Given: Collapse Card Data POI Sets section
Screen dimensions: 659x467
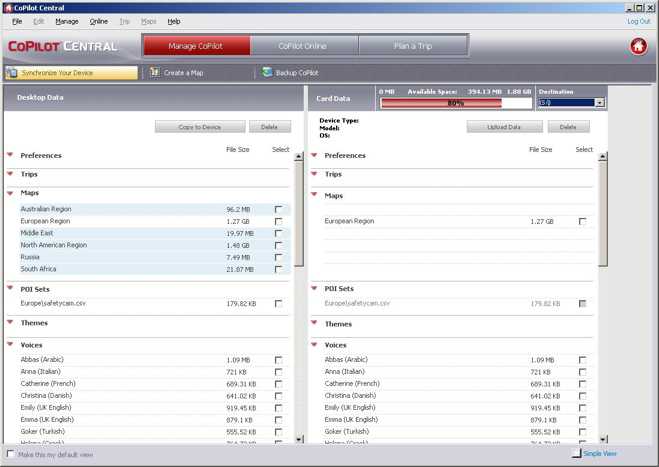Looking at the screenshot, I should coord(314,288).
